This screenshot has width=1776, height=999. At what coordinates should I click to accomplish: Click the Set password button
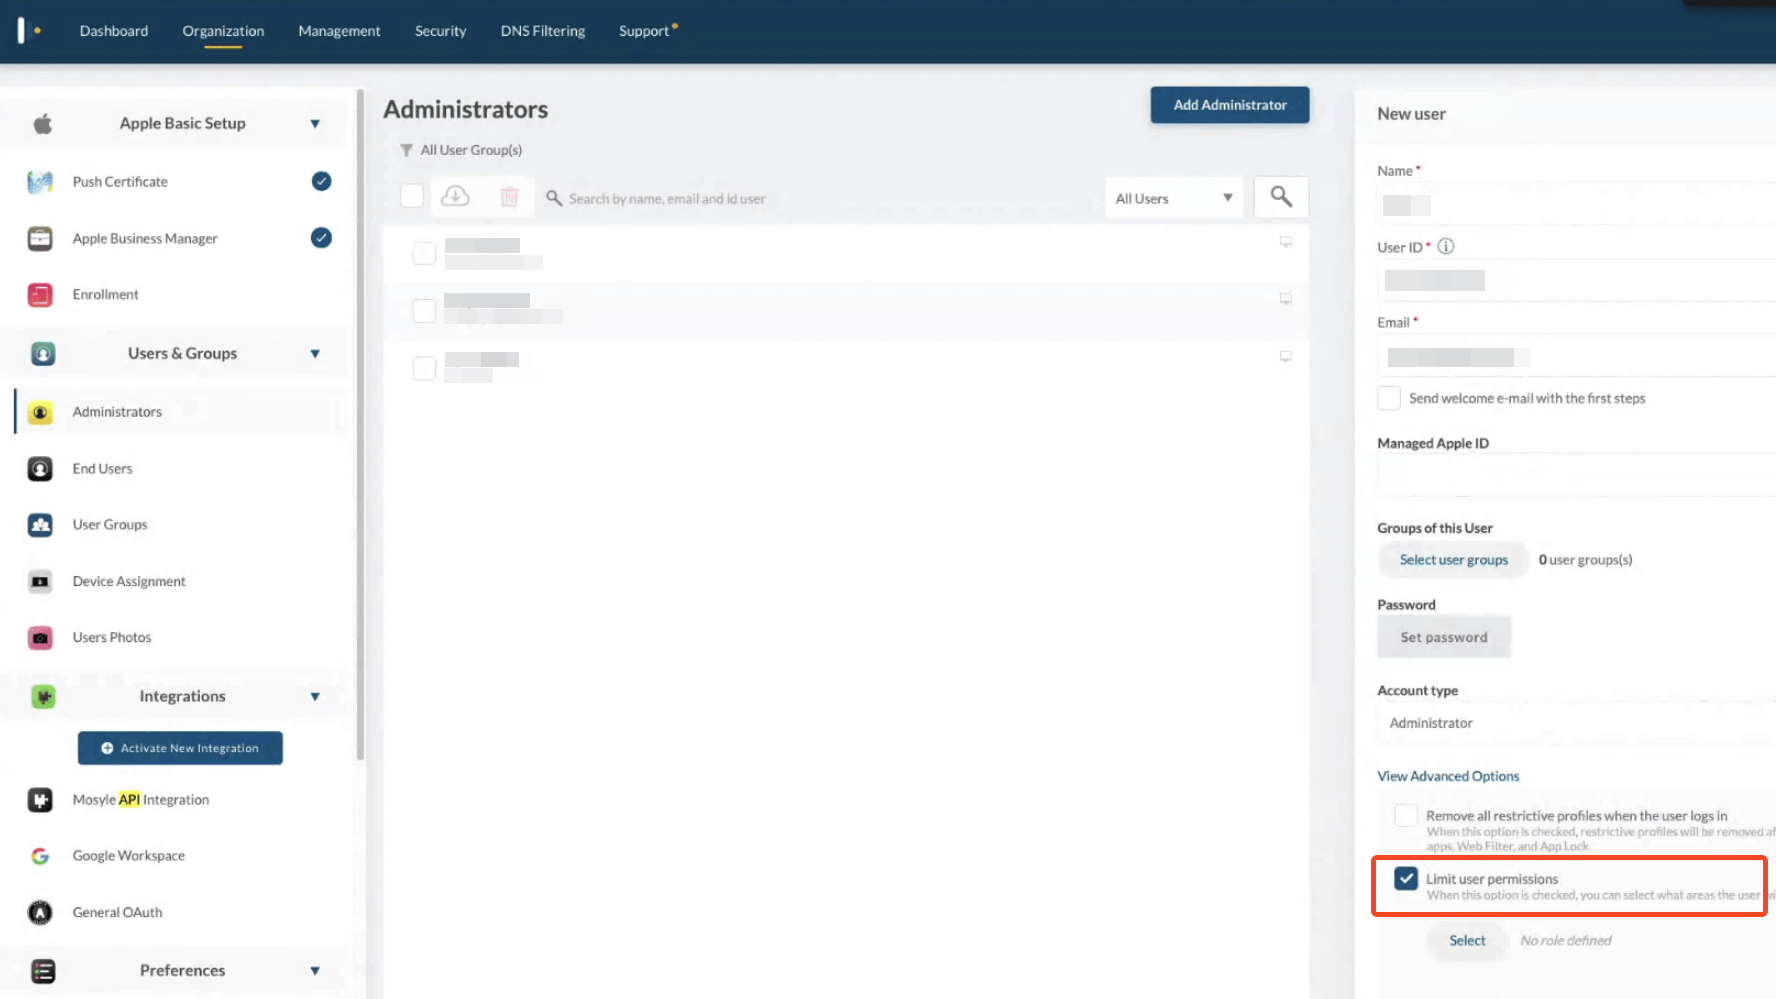tap(1444, 637)
